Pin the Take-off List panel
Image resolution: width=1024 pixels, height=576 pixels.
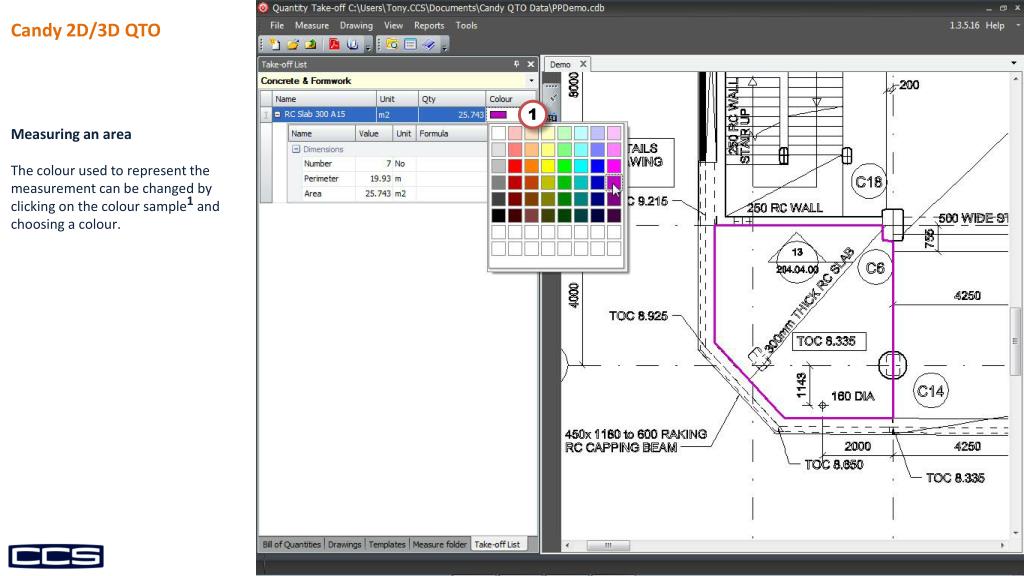[516, 64]
